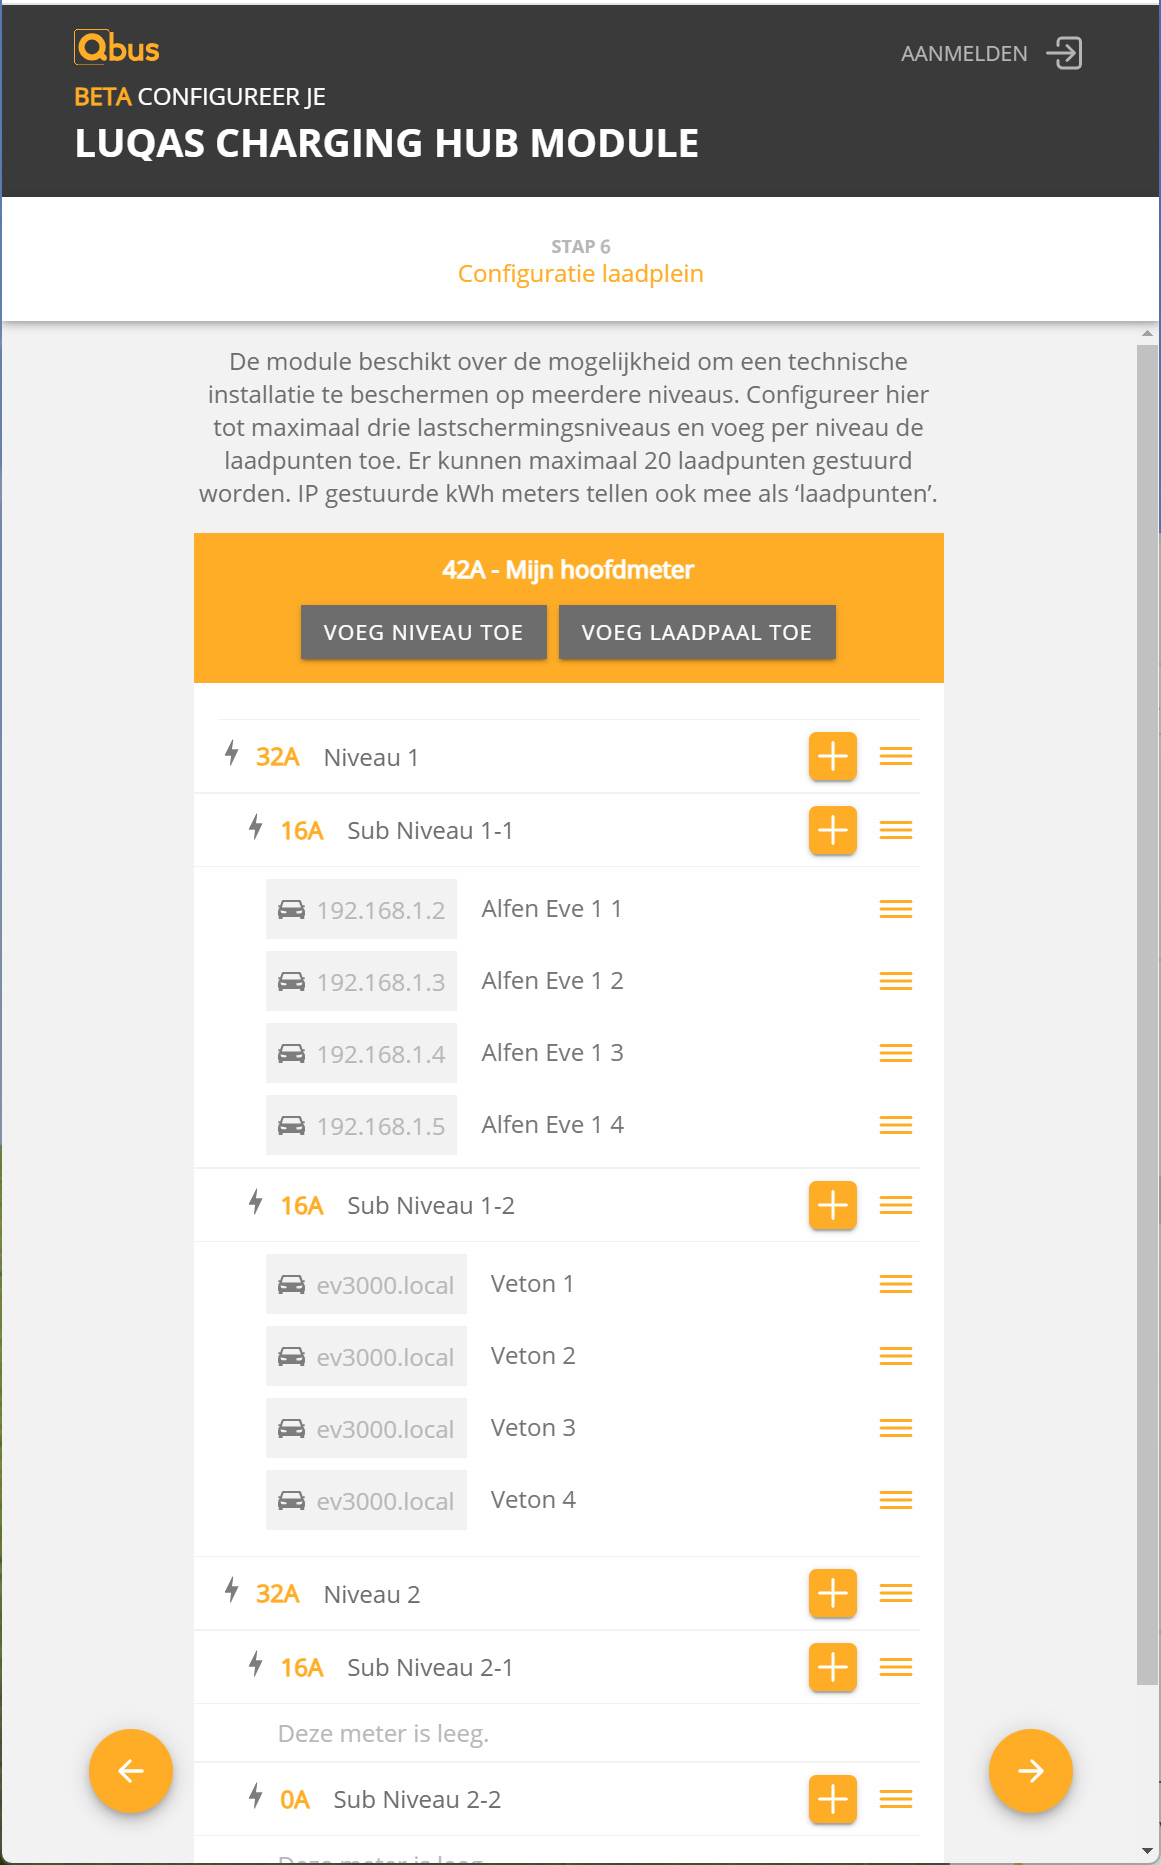1161x1865 pixels.
Task: Click the ev3000.local chip for Veton 1
Action: [366, 1284]
